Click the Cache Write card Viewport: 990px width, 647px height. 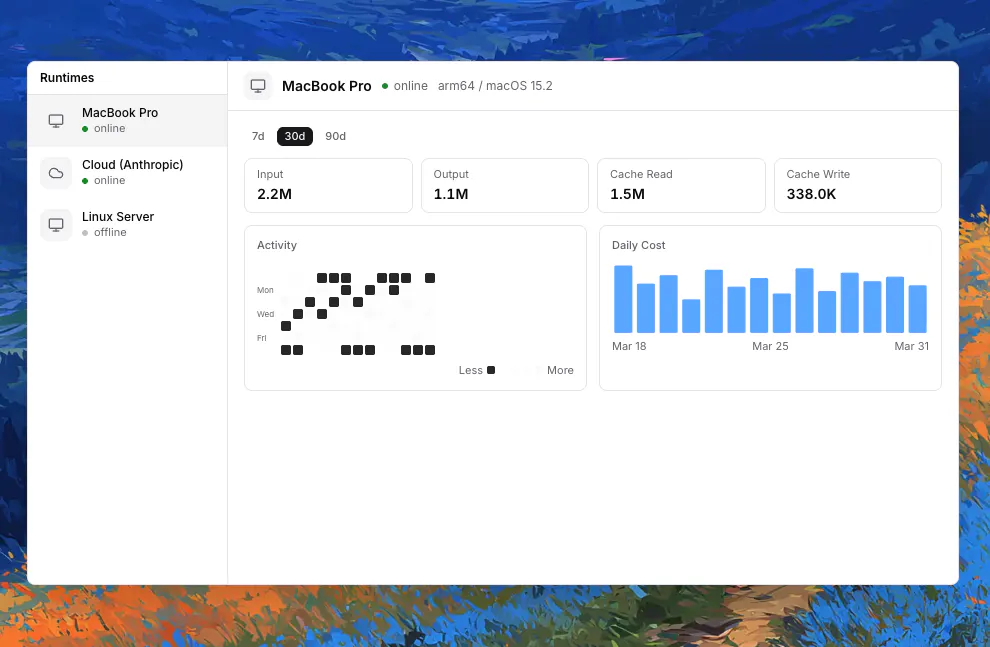(857, 186)
